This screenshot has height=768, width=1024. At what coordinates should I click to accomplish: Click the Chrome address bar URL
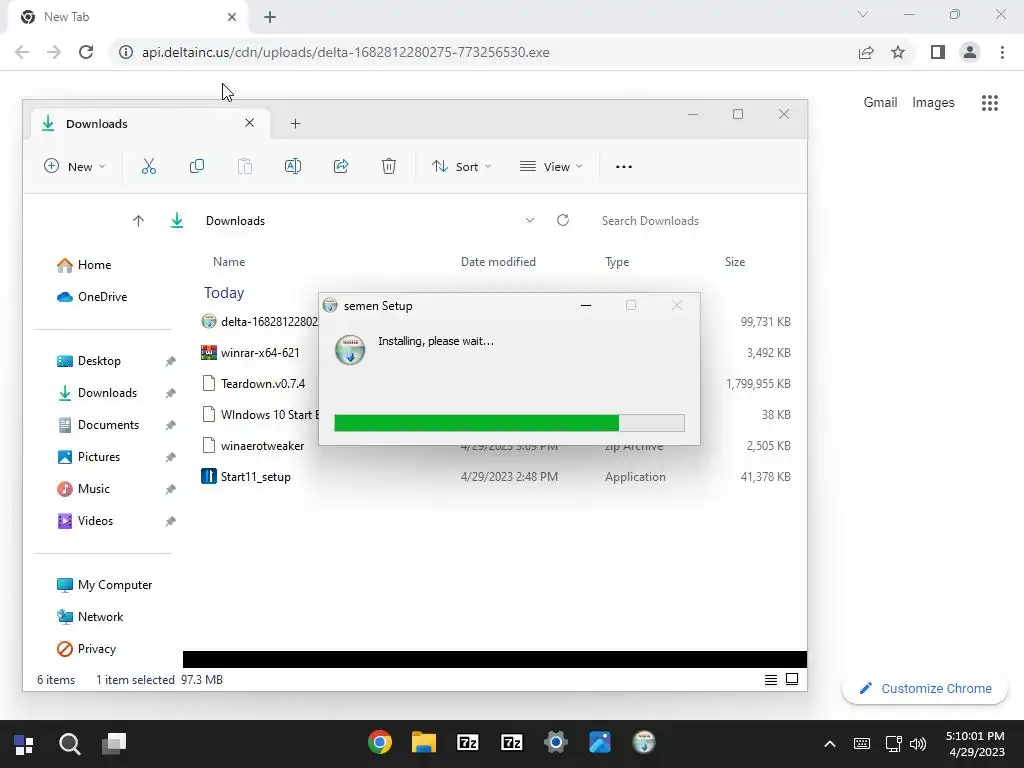[x=345, y=52]
